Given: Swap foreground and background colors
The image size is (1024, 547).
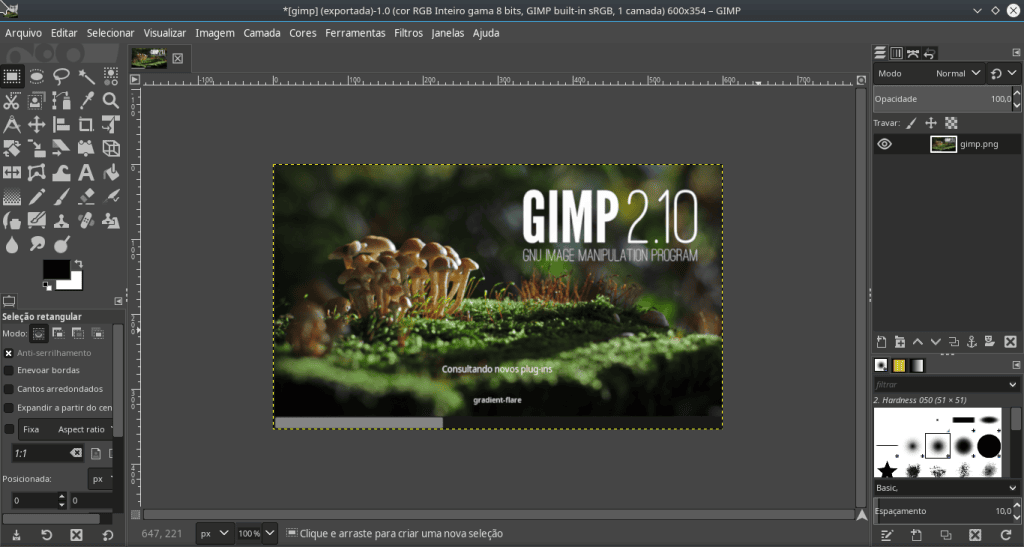Looking at the screenshot, I should point(78,264).
